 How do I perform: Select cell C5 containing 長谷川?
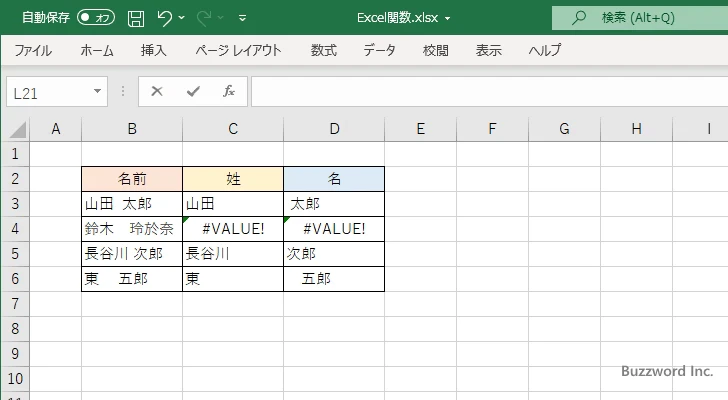(233, 254)
